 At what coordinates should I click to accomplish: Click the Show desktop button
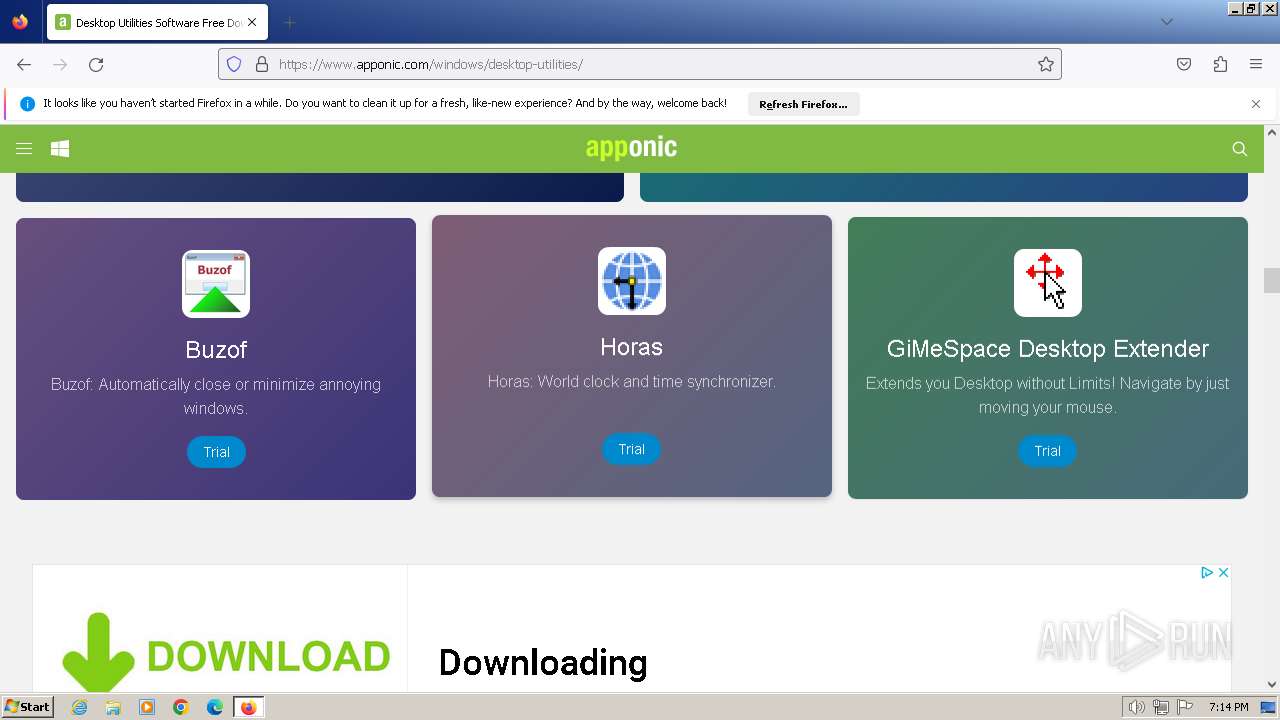[1269, 707]
